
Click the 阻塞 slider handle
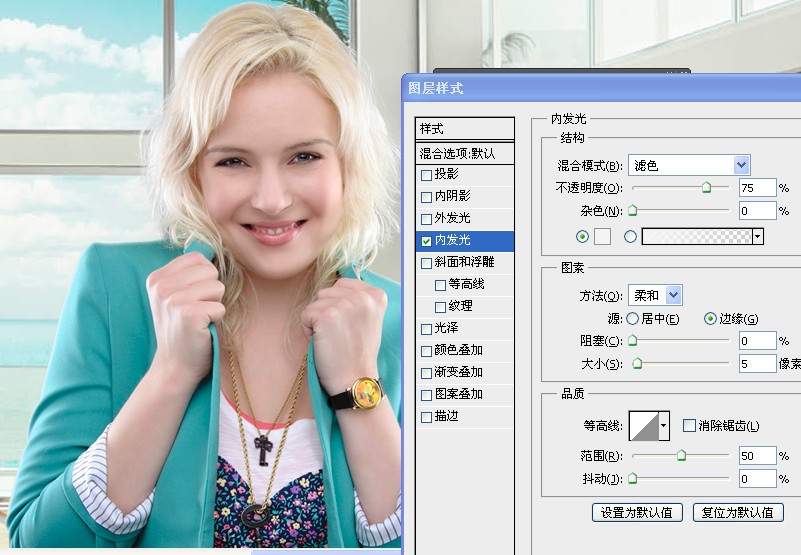(x=632, y=340)
